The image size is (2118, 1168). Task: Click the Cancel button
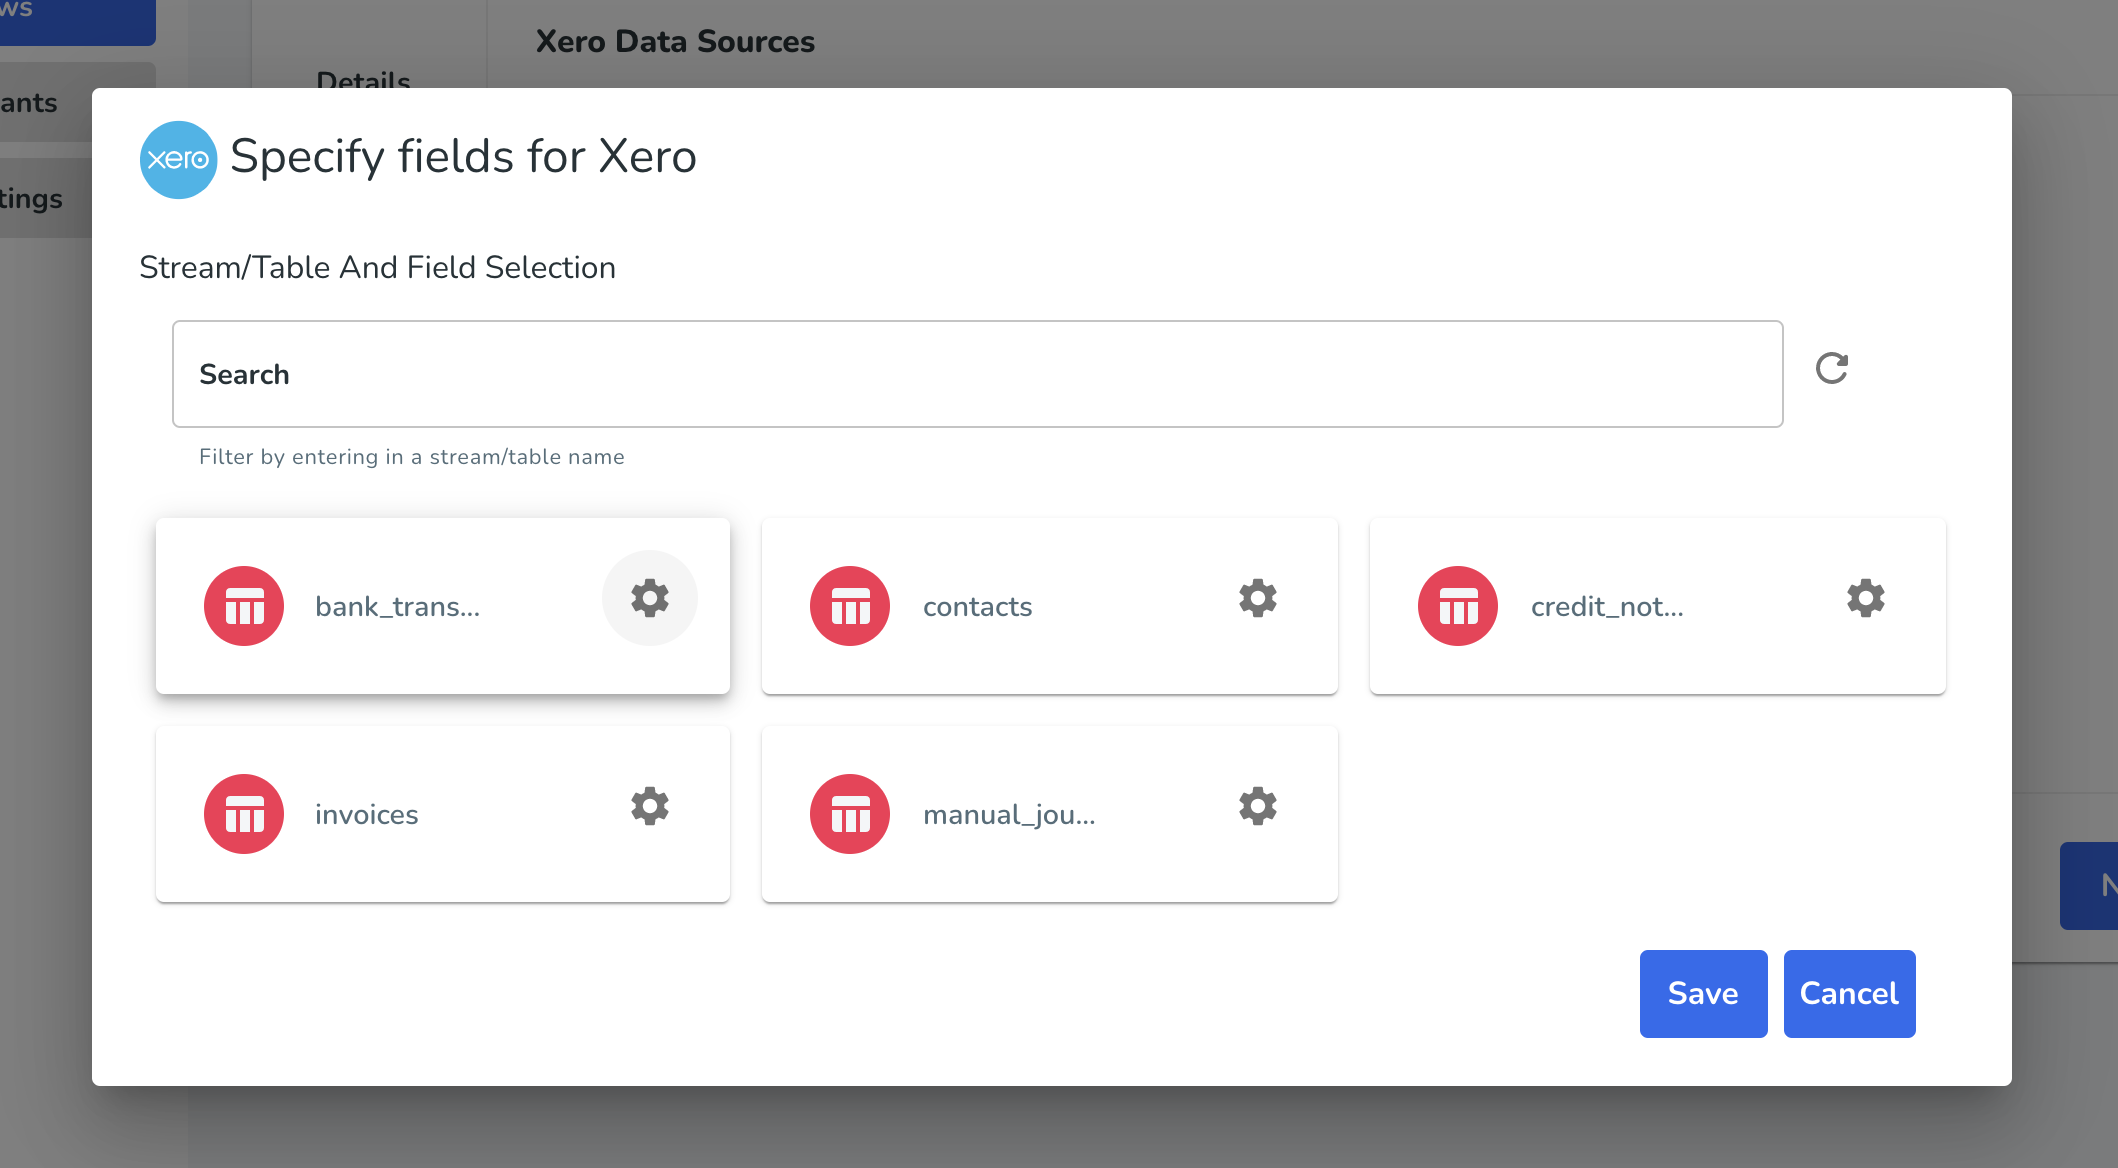(1850, 994)
